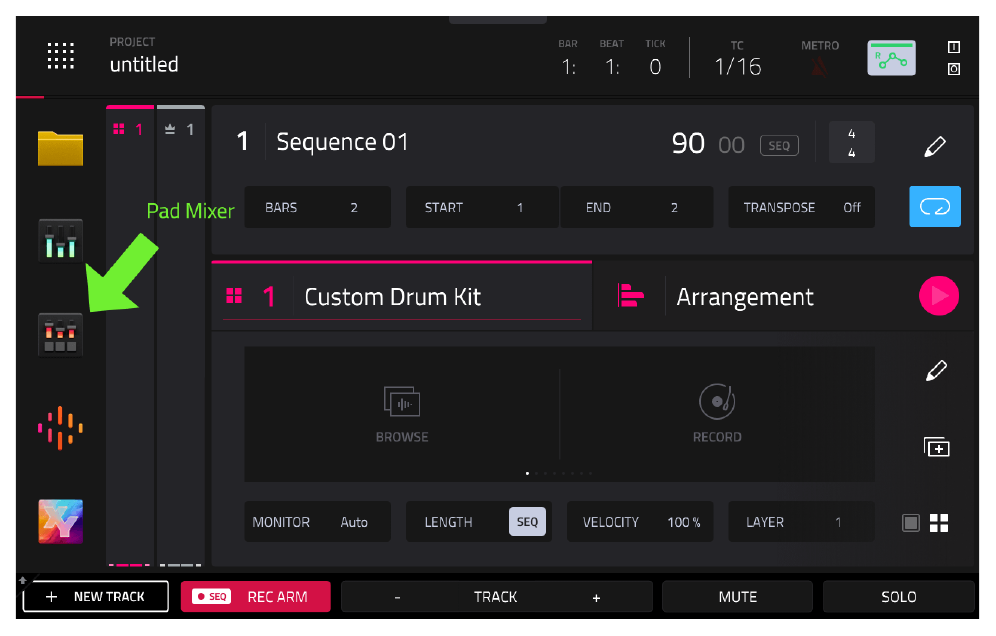Toggle REC ARM for the track
The image size is (996, 636).
coord(255,597)
